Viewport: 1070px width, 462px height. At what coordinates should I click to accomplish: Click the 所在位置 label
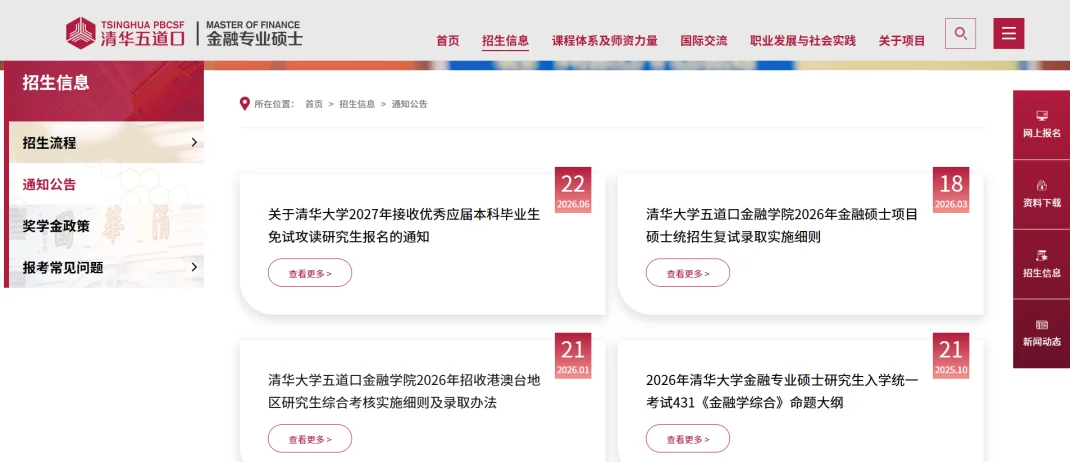[274, 104]
